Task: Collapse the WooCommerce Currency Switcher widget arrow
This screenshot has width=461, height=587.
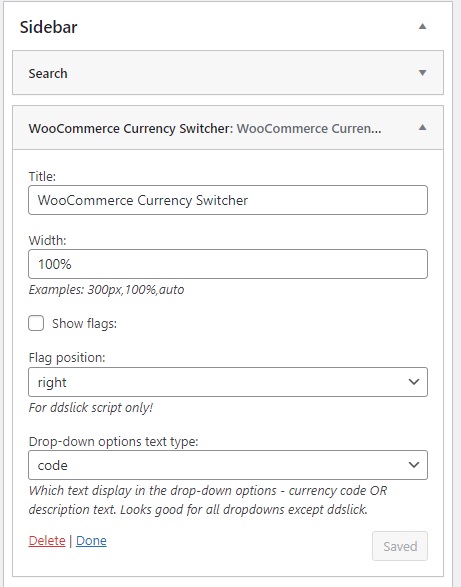Action: pyautogui.click(x=422, y=127)
